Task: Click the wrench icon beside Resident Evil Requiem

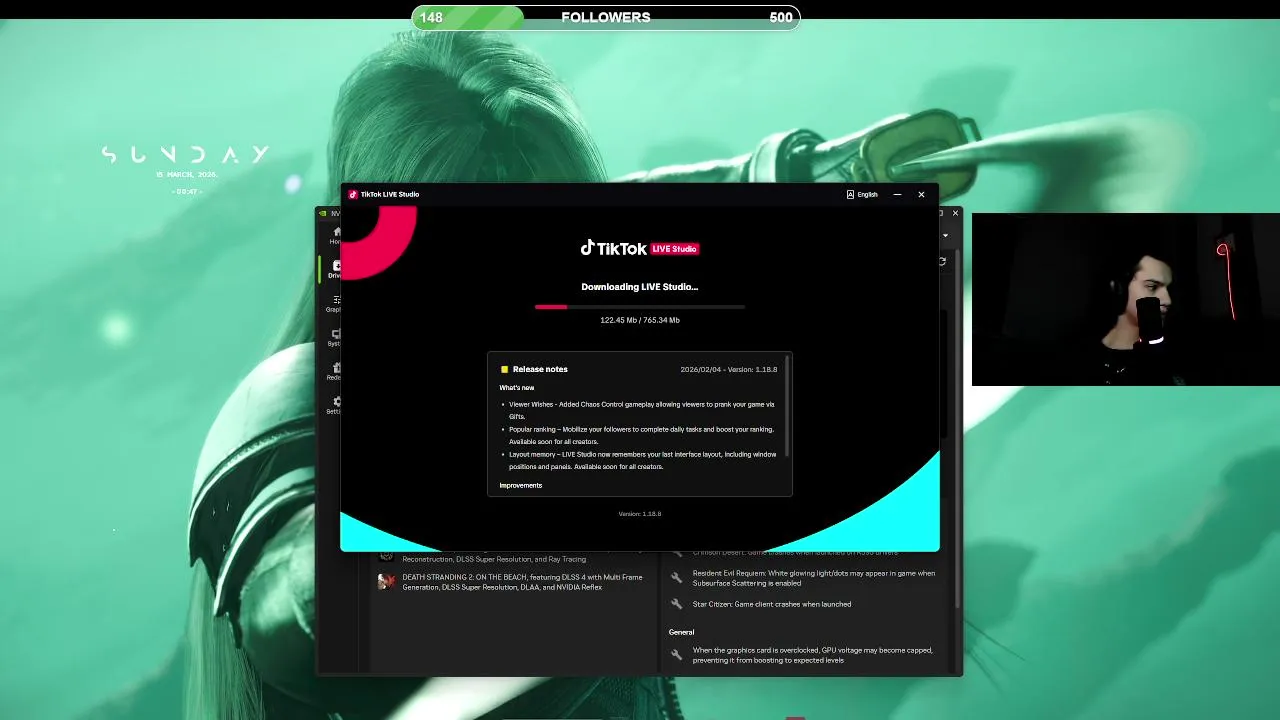Action: click(676, 578)
